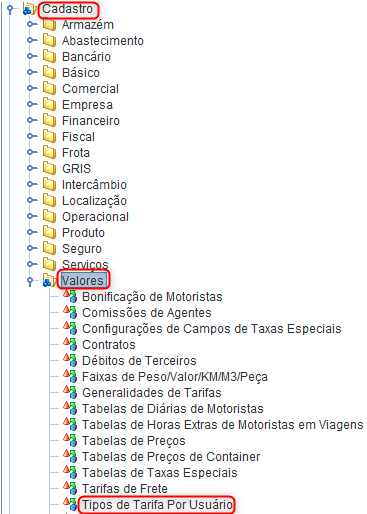Click the Faixas de Peso/Valor/KM/M3/Peça icon
The height and width of the screenshot is (514, 367).
coord(70,376)
